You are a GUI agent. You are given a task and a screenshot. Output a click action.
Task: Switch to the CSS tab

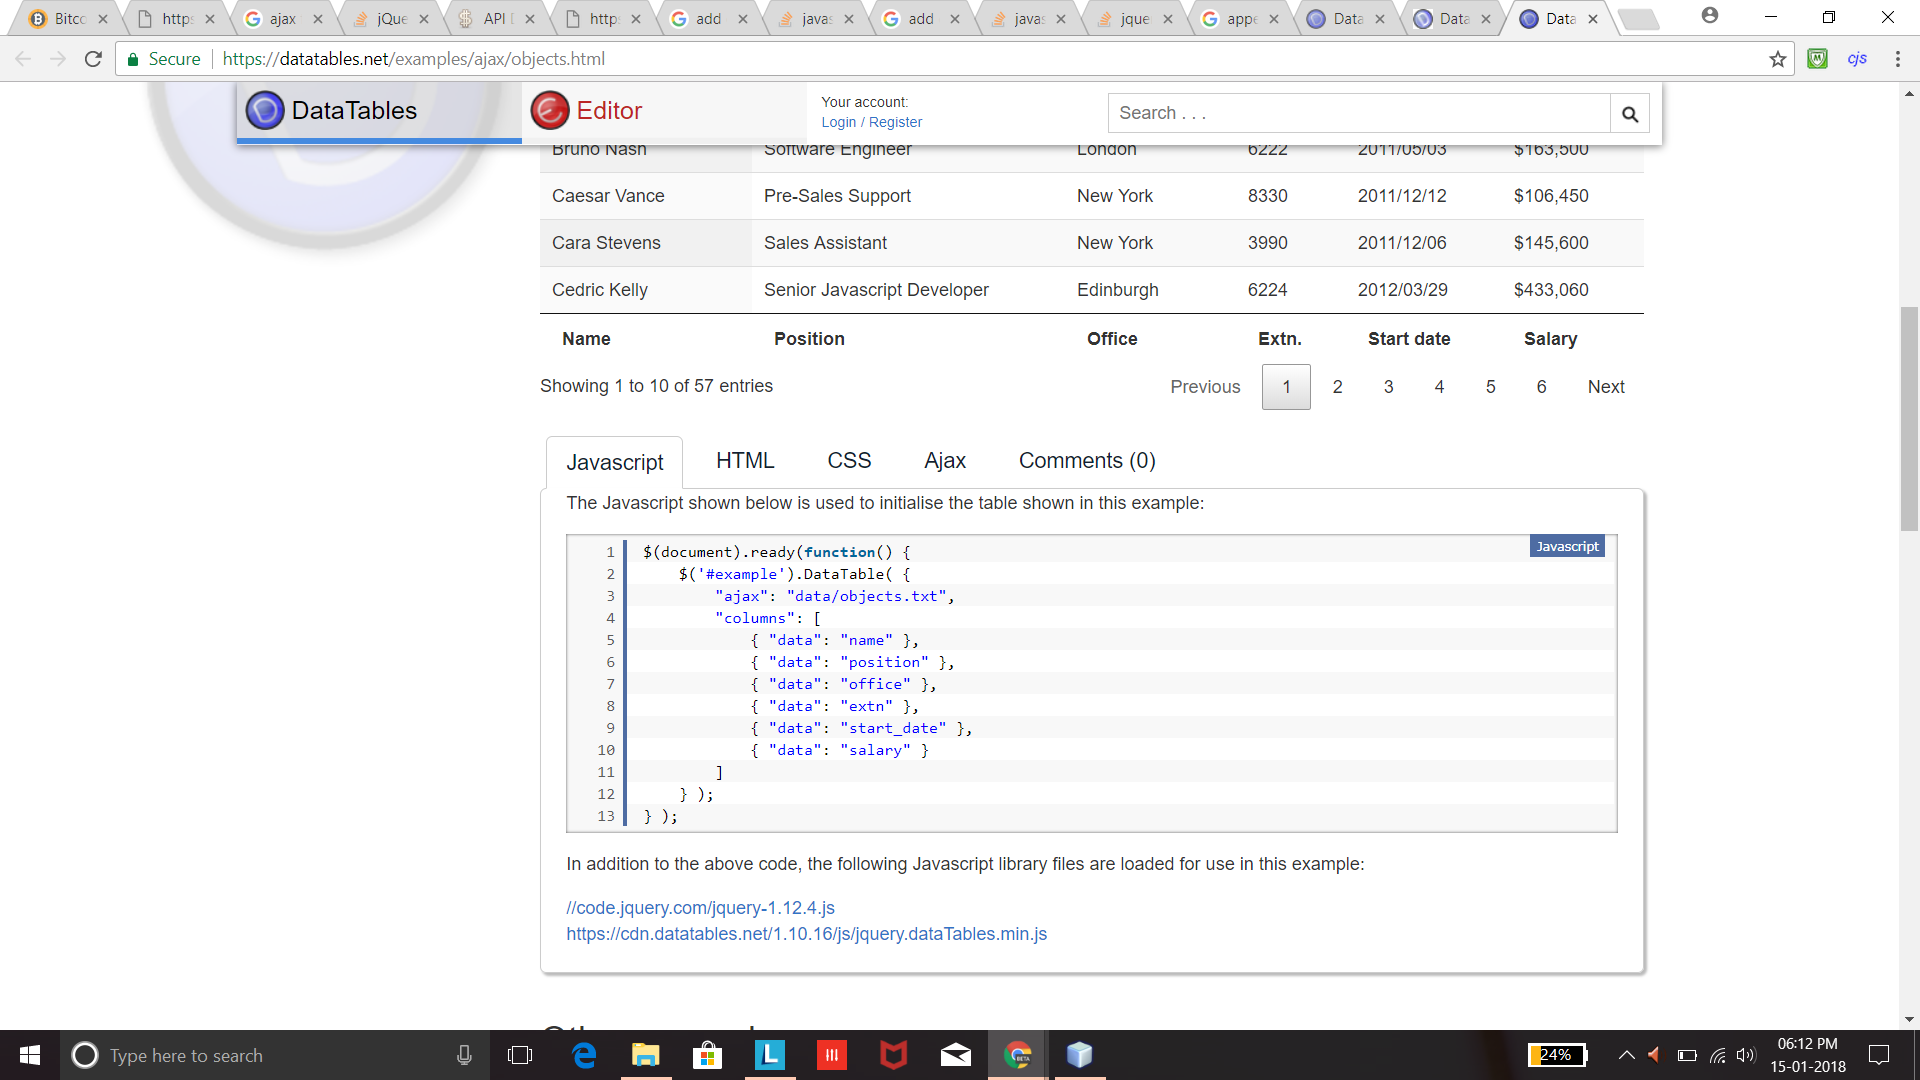[x=849, y=460]
